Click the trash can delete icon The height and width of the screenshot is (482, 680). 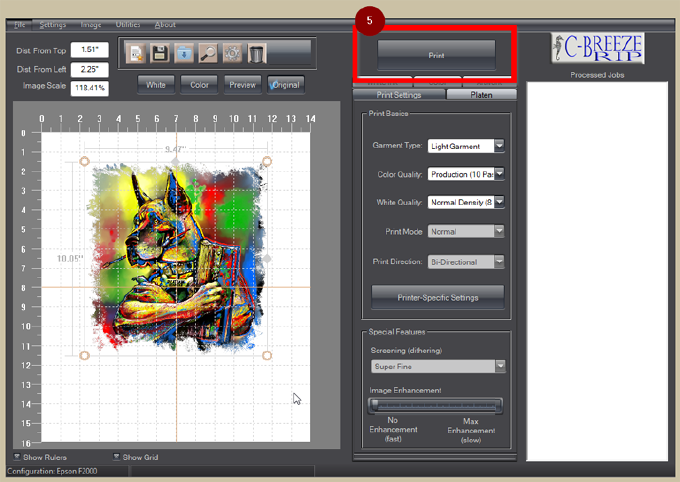[256, 54]
